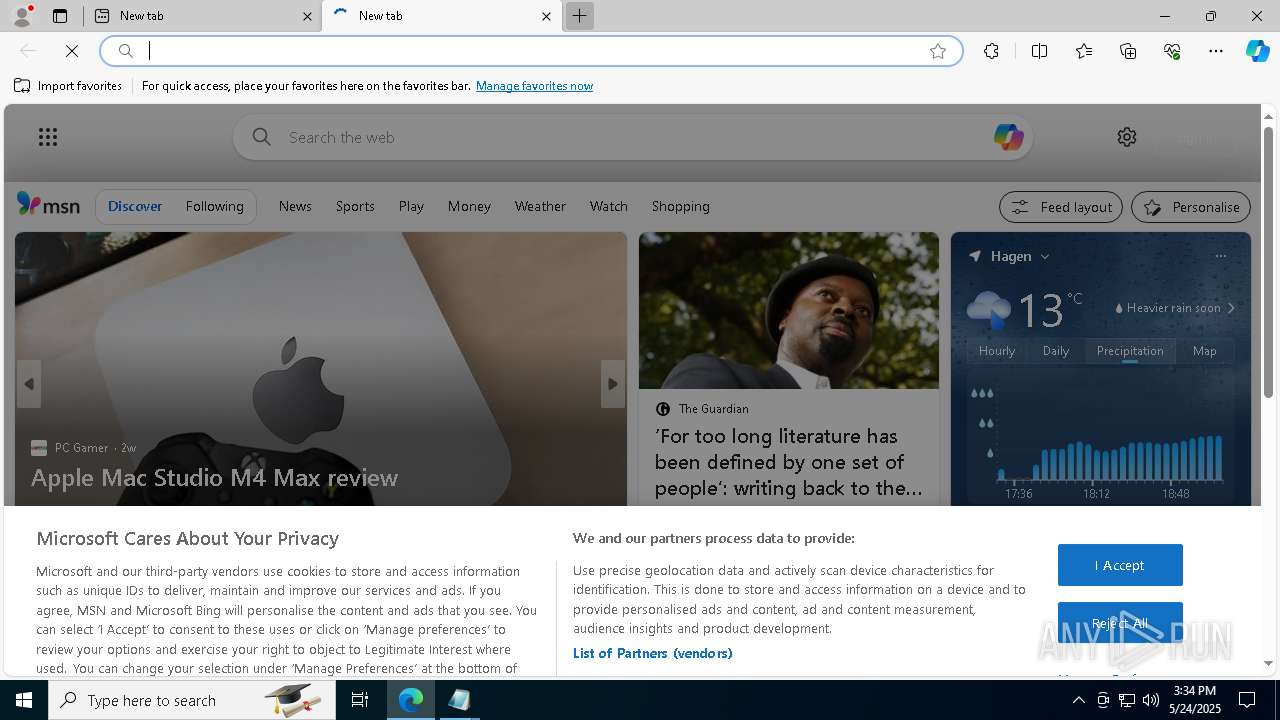1280x720 pixels.
Task: Open the Windows Start menu
Action: pyautogui.click(x=24, y=700)
